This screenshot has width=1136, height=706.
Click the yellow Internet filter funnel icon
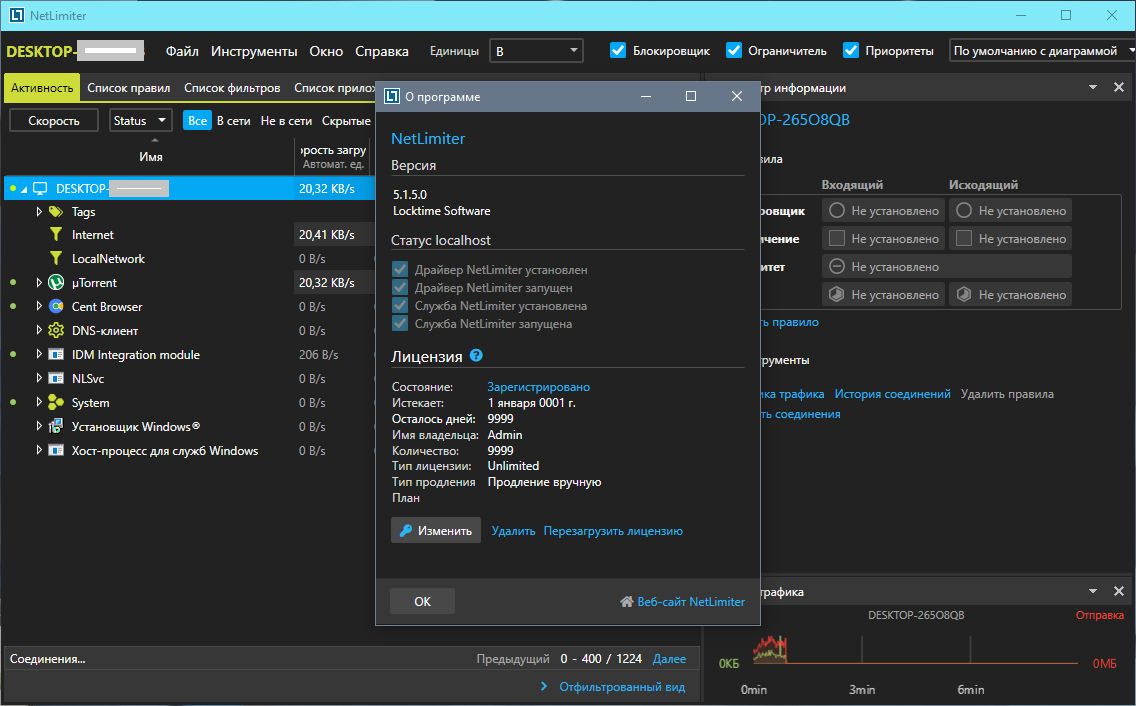point(56,235)
